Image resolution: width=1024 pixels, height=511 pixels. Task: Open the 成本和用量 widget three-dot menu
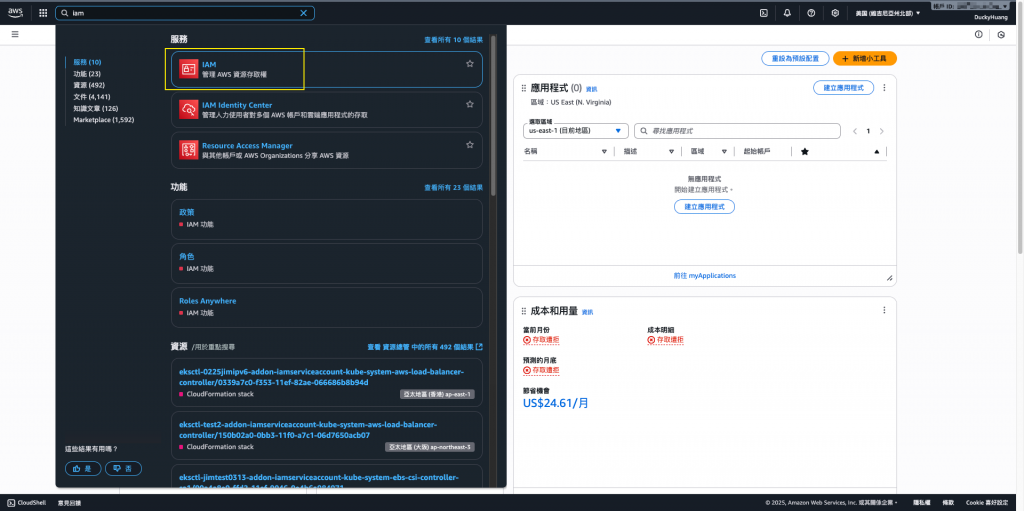[x=884, y=310]
